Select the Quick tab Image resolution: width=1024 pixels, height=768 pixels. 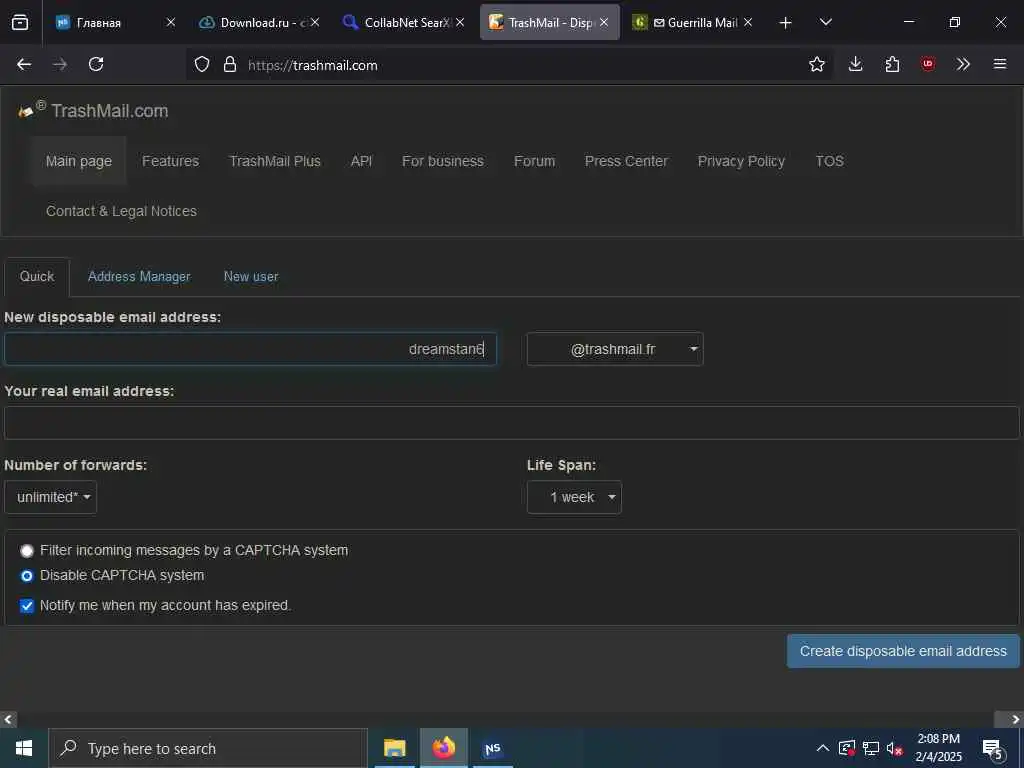(x=37, y=276)
